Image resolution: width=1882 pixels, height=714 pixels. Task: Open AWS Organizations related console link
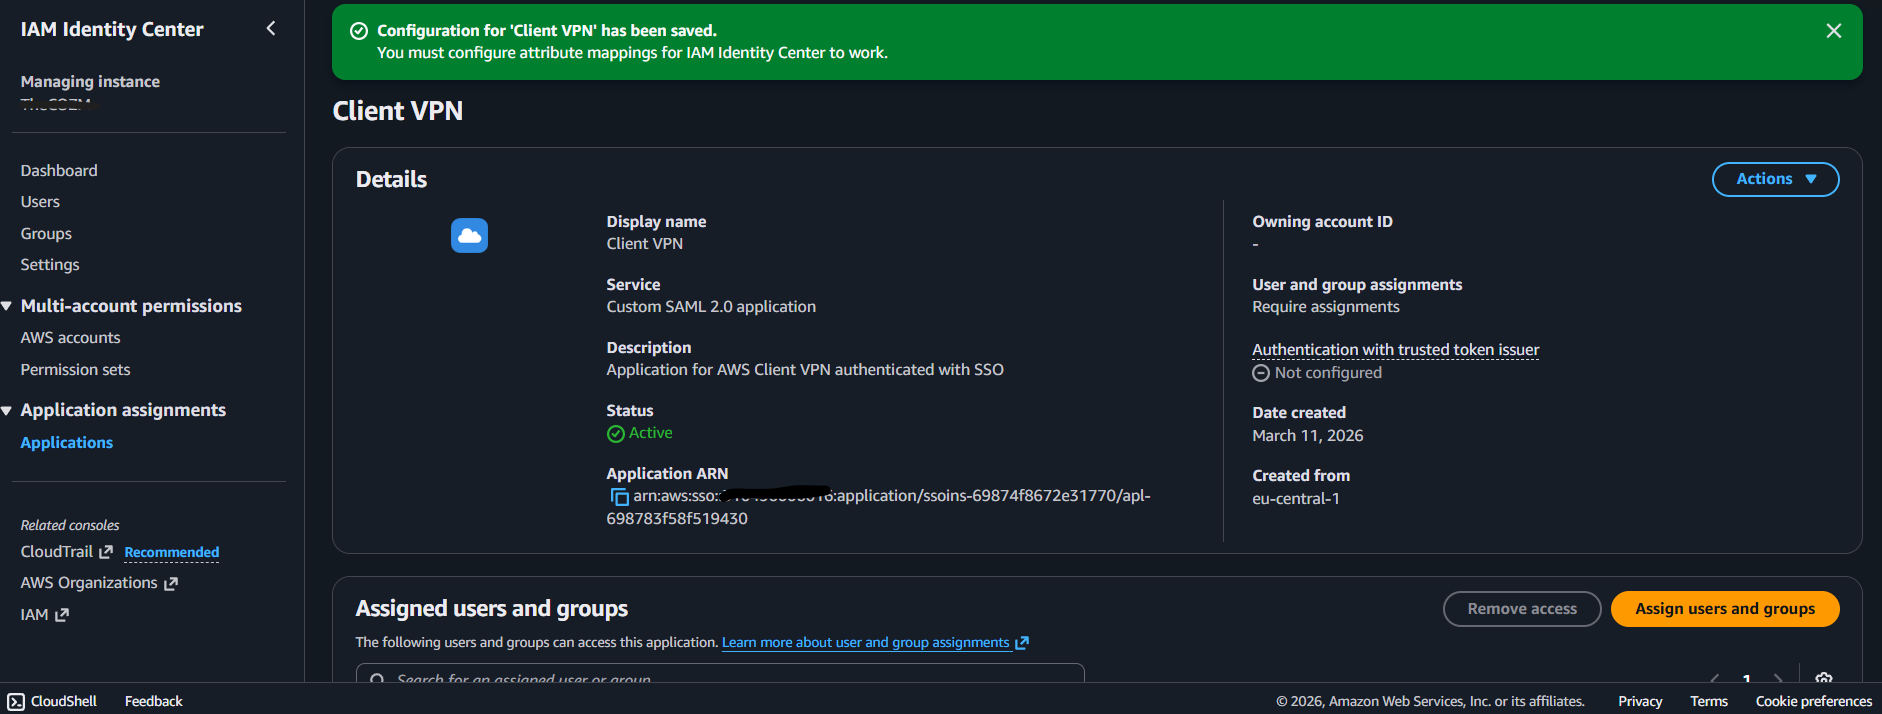tap(89, 583)
